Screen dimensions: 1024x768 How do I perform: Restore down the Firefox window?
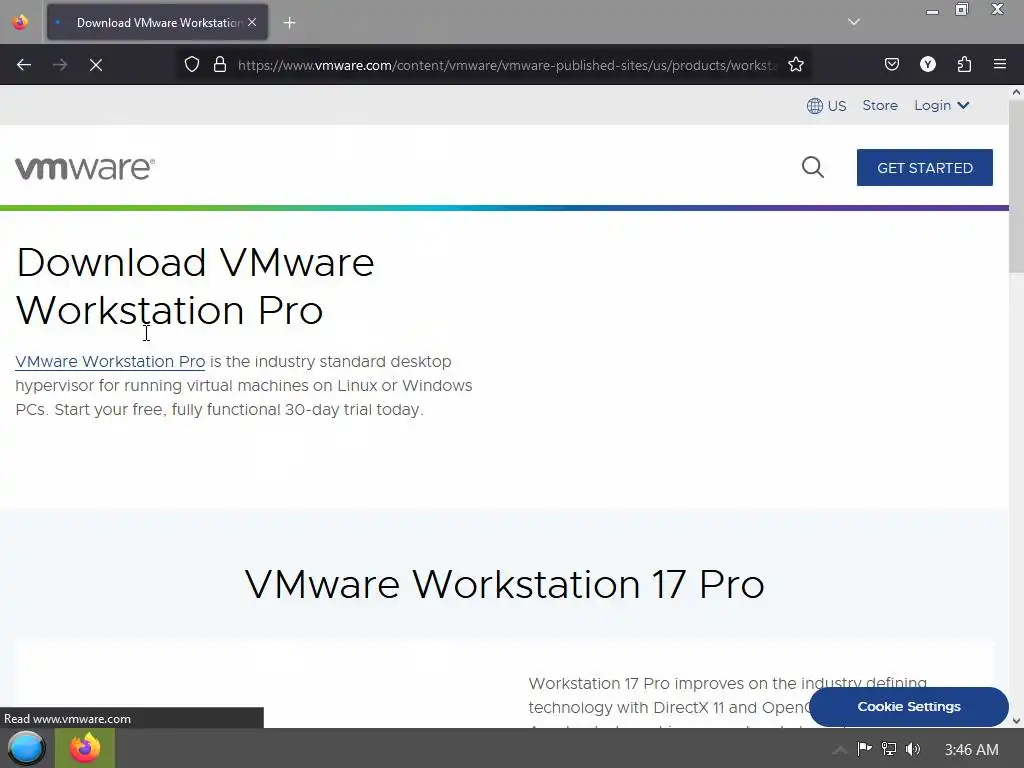(x=962, y=10)
